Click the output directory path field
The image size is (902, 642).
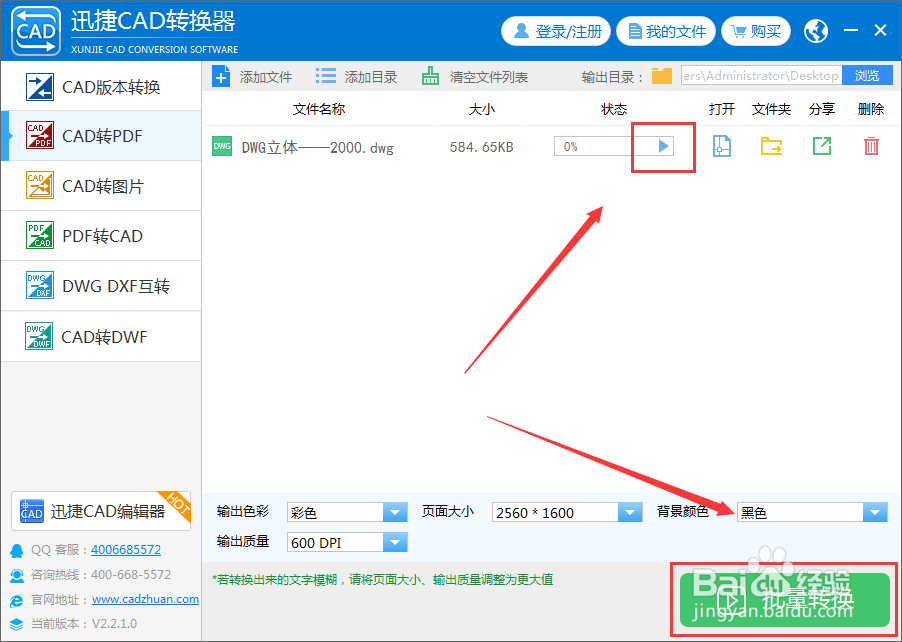[757, 75]
